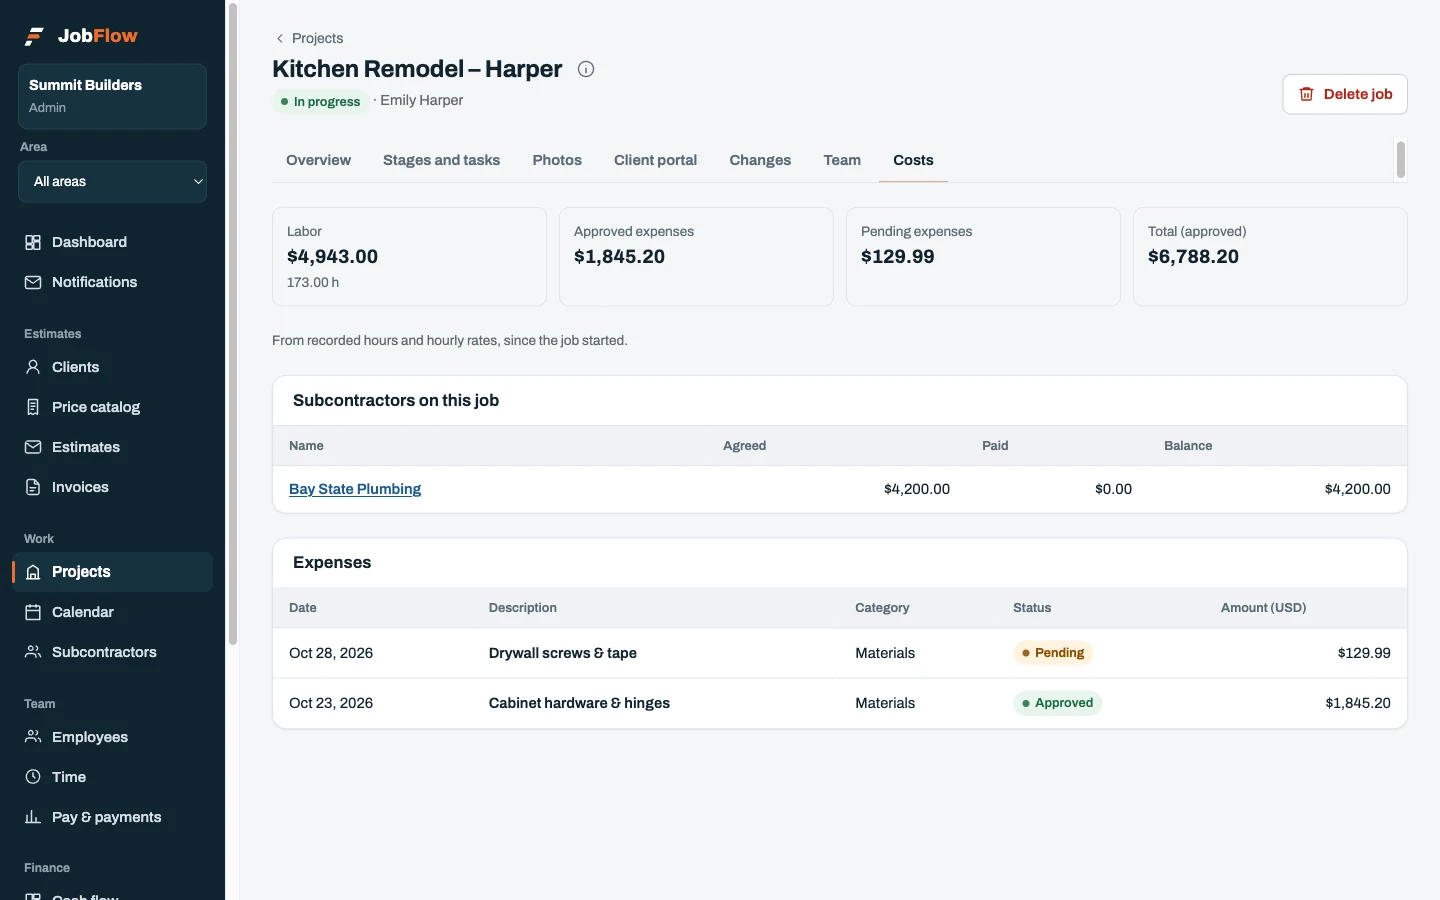The height and width of the screenshot is (900, 1440).
Task: Click the Emily Harper client name
Action: click(421, 100)
